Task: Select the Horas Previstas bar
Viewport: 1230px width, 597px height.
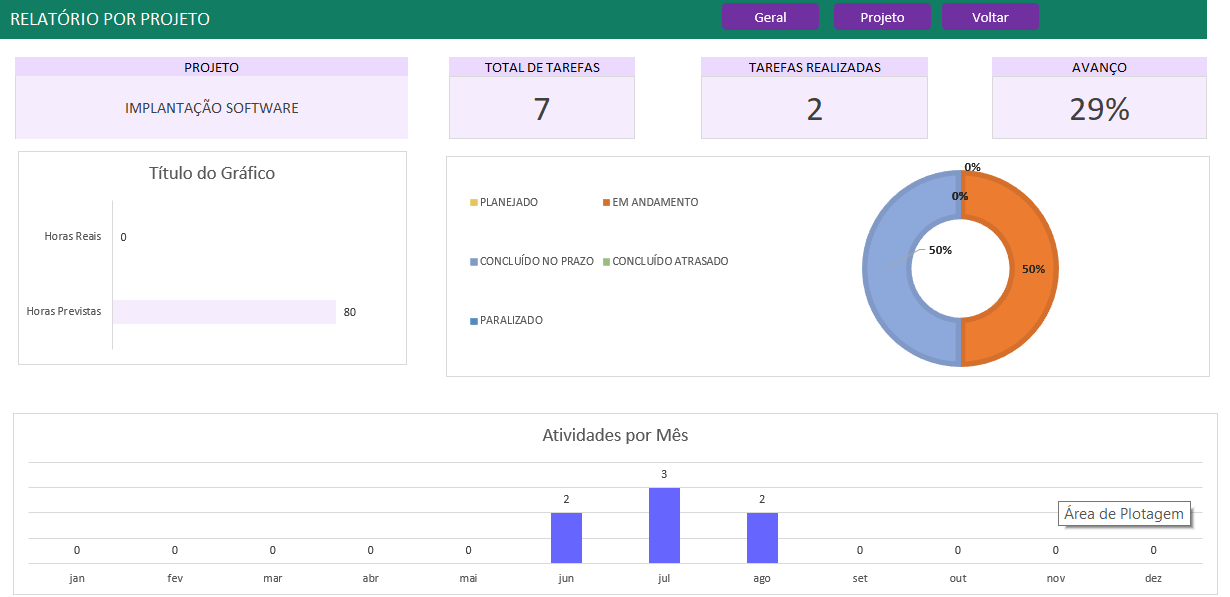Action: coord(224,312)
